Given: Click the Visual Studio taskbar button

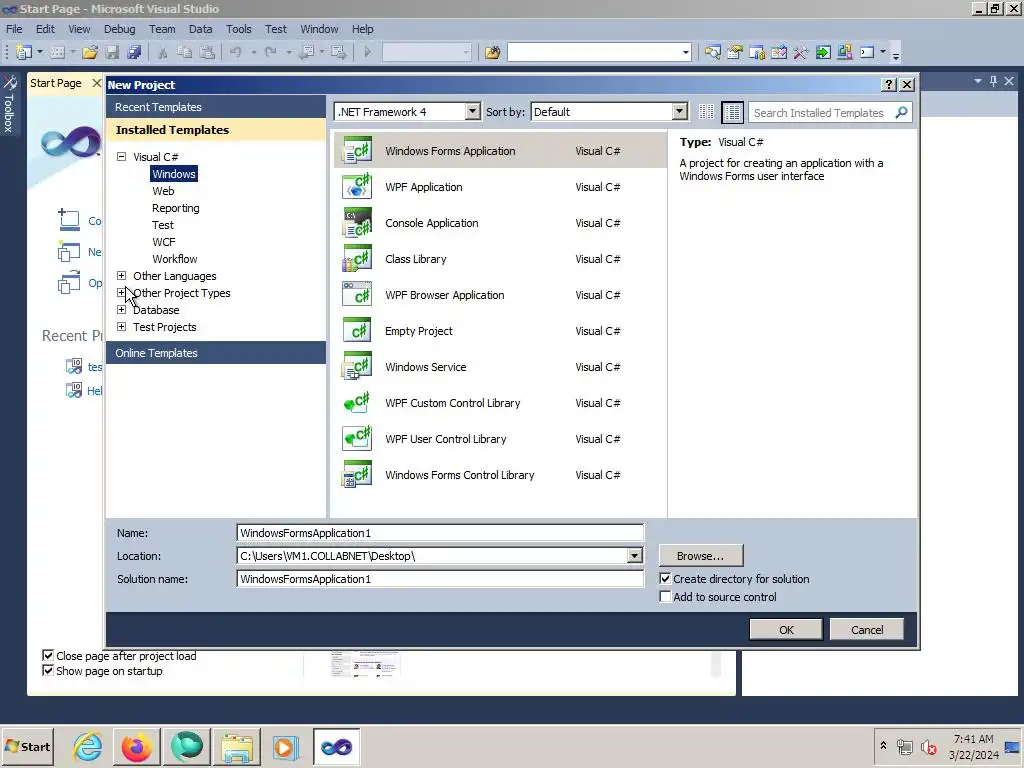Looking at the screenshot, I should click(336, 746).
